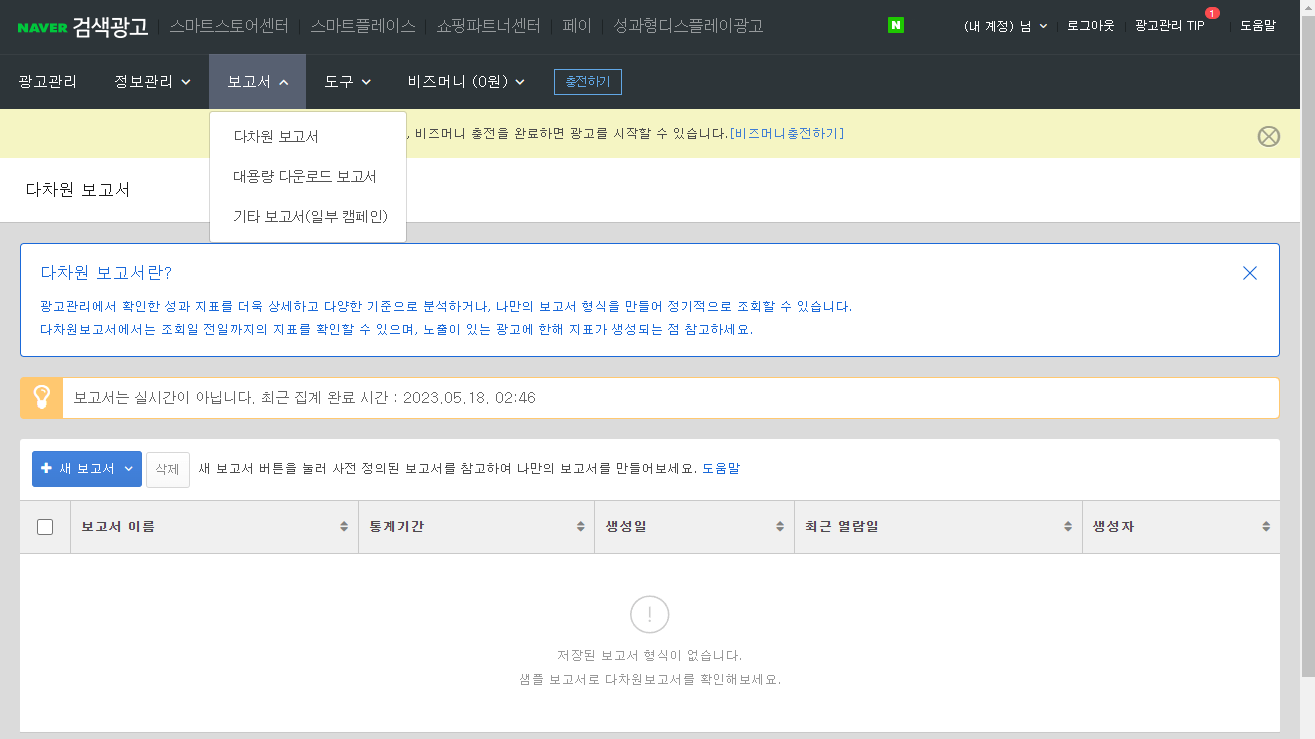Click the 로그아웃 link
The width and height of the screenshot is (1315, 739).
1091,26
